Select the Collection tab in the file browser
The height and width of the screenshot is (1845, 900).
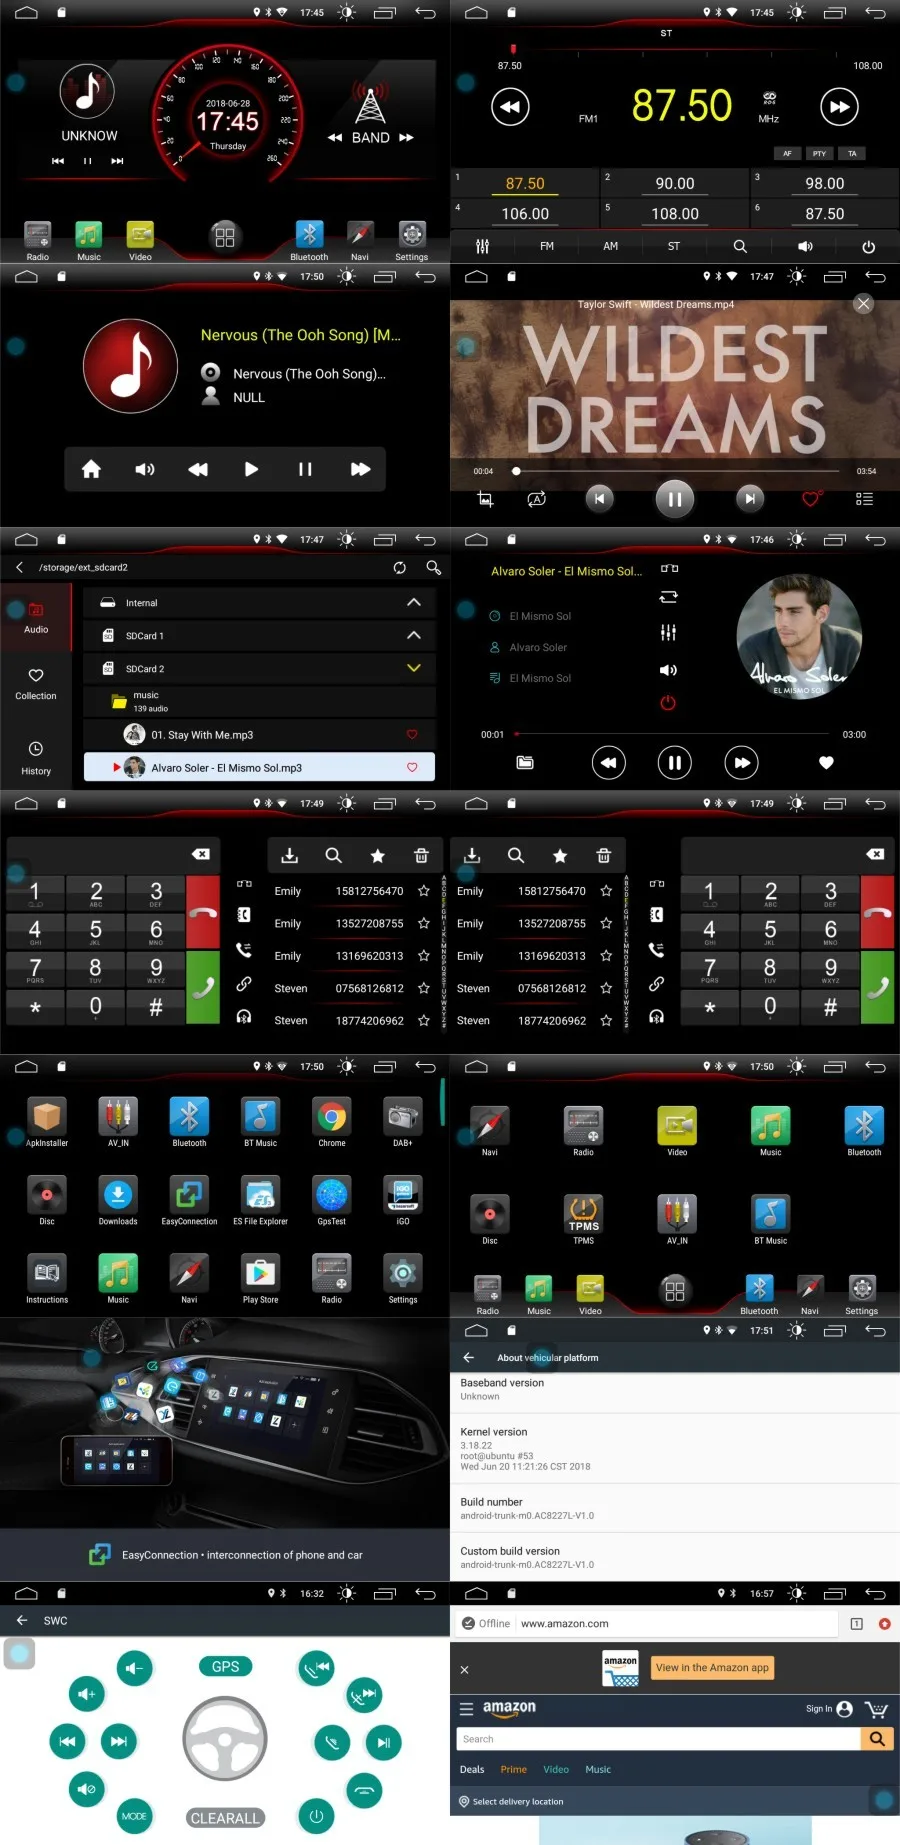pos(36,684)
